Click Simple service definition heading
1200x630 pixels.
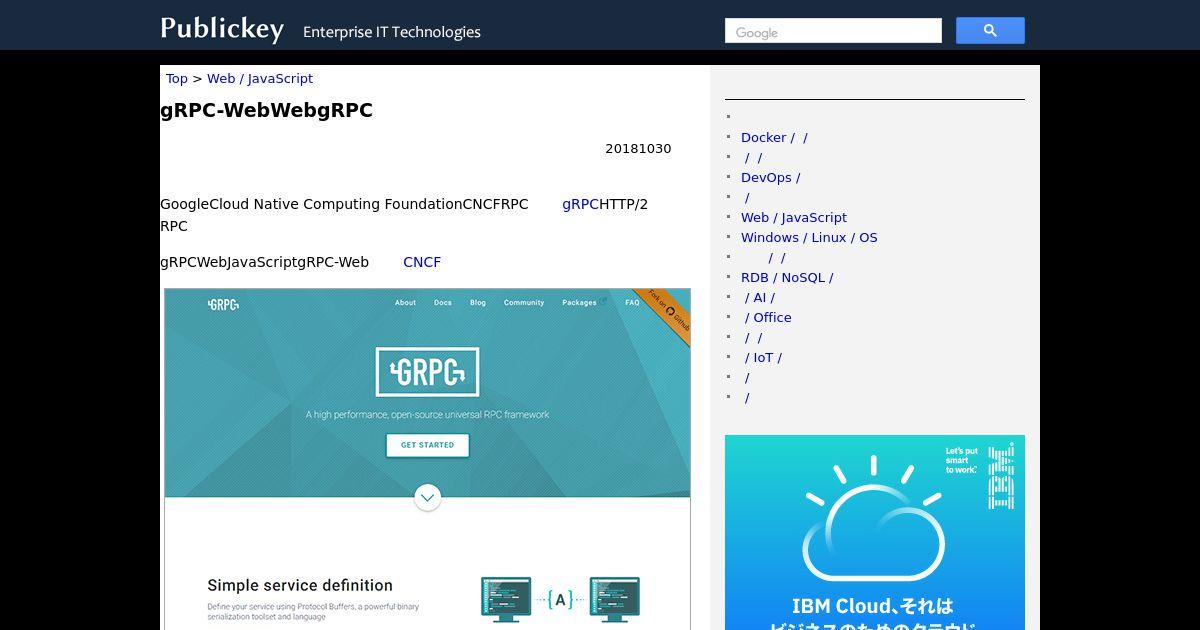300,585
